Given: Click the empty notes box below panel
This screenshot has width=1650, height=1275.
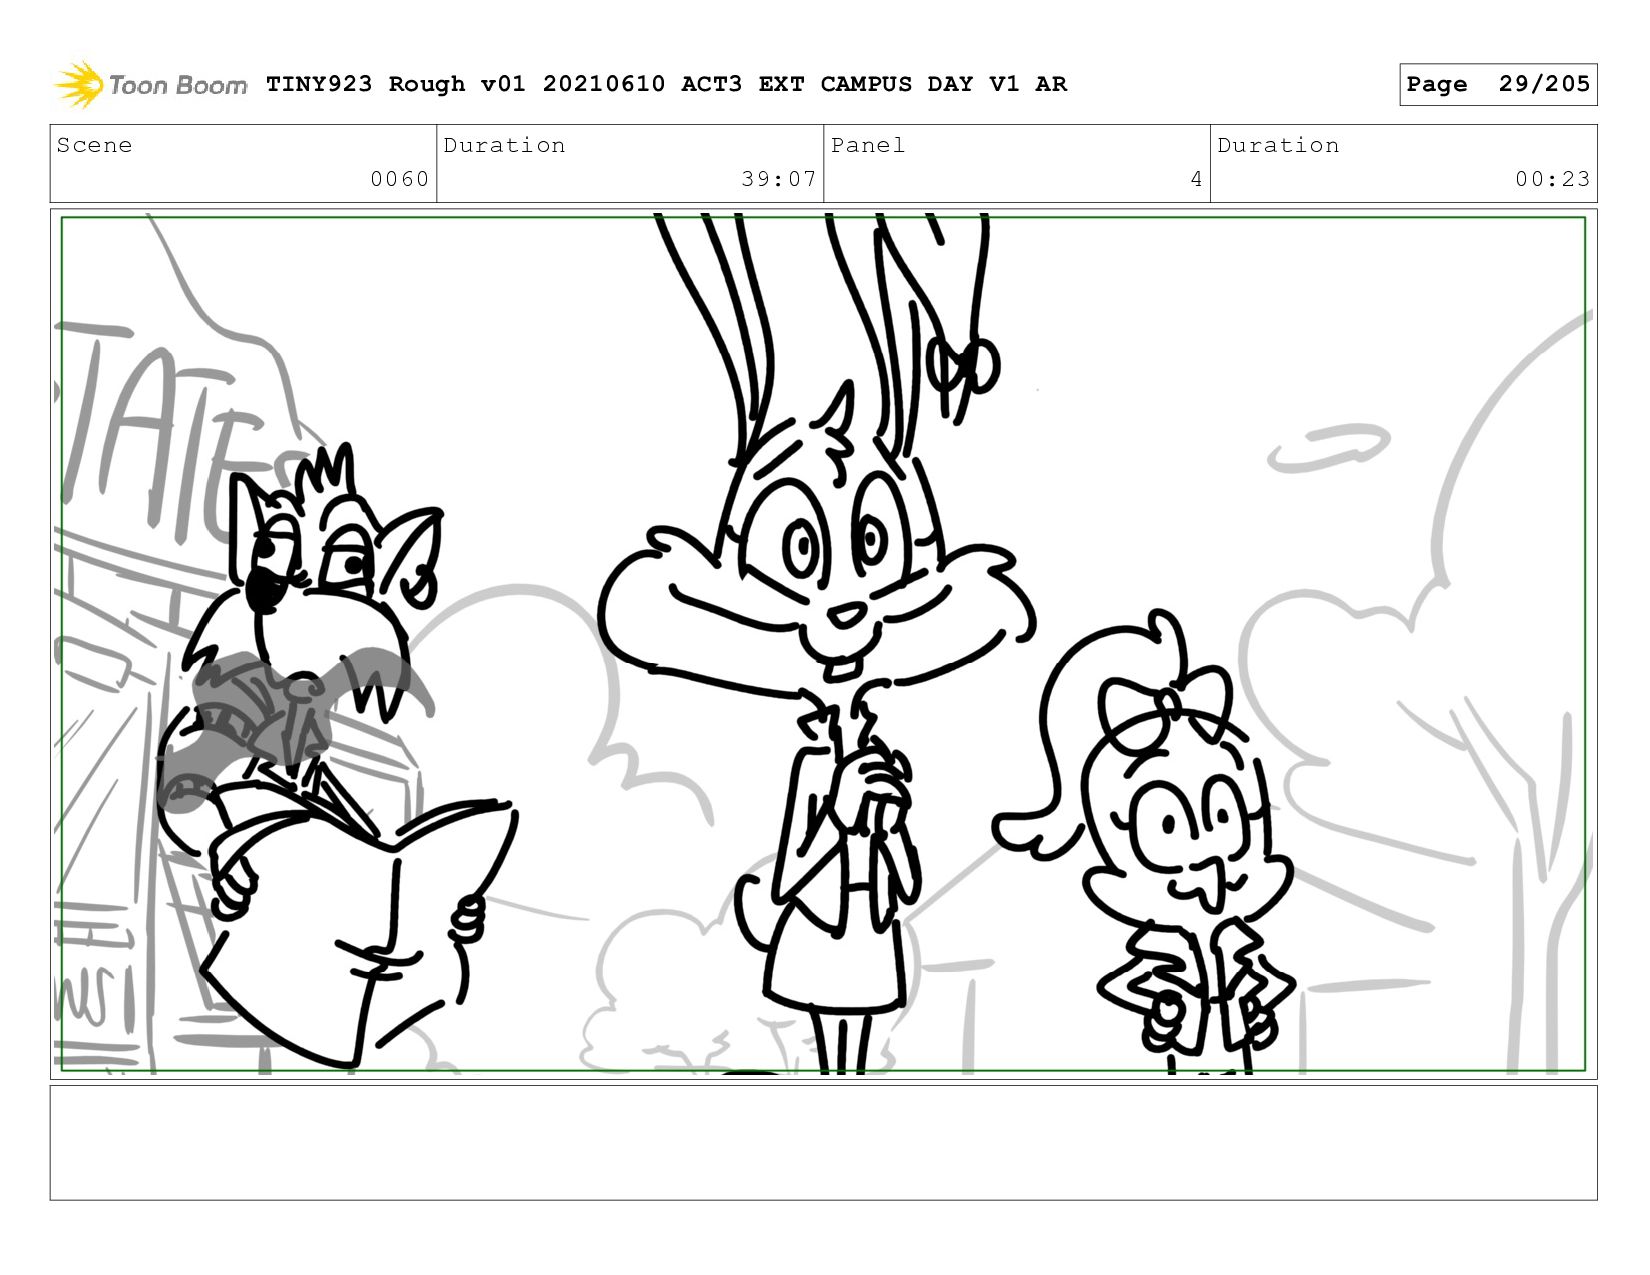Looking at the screenshot, I should pos(823,1142).
